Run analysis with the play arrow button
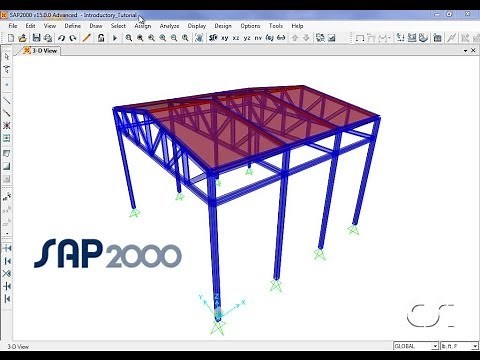 coord(115,38)
